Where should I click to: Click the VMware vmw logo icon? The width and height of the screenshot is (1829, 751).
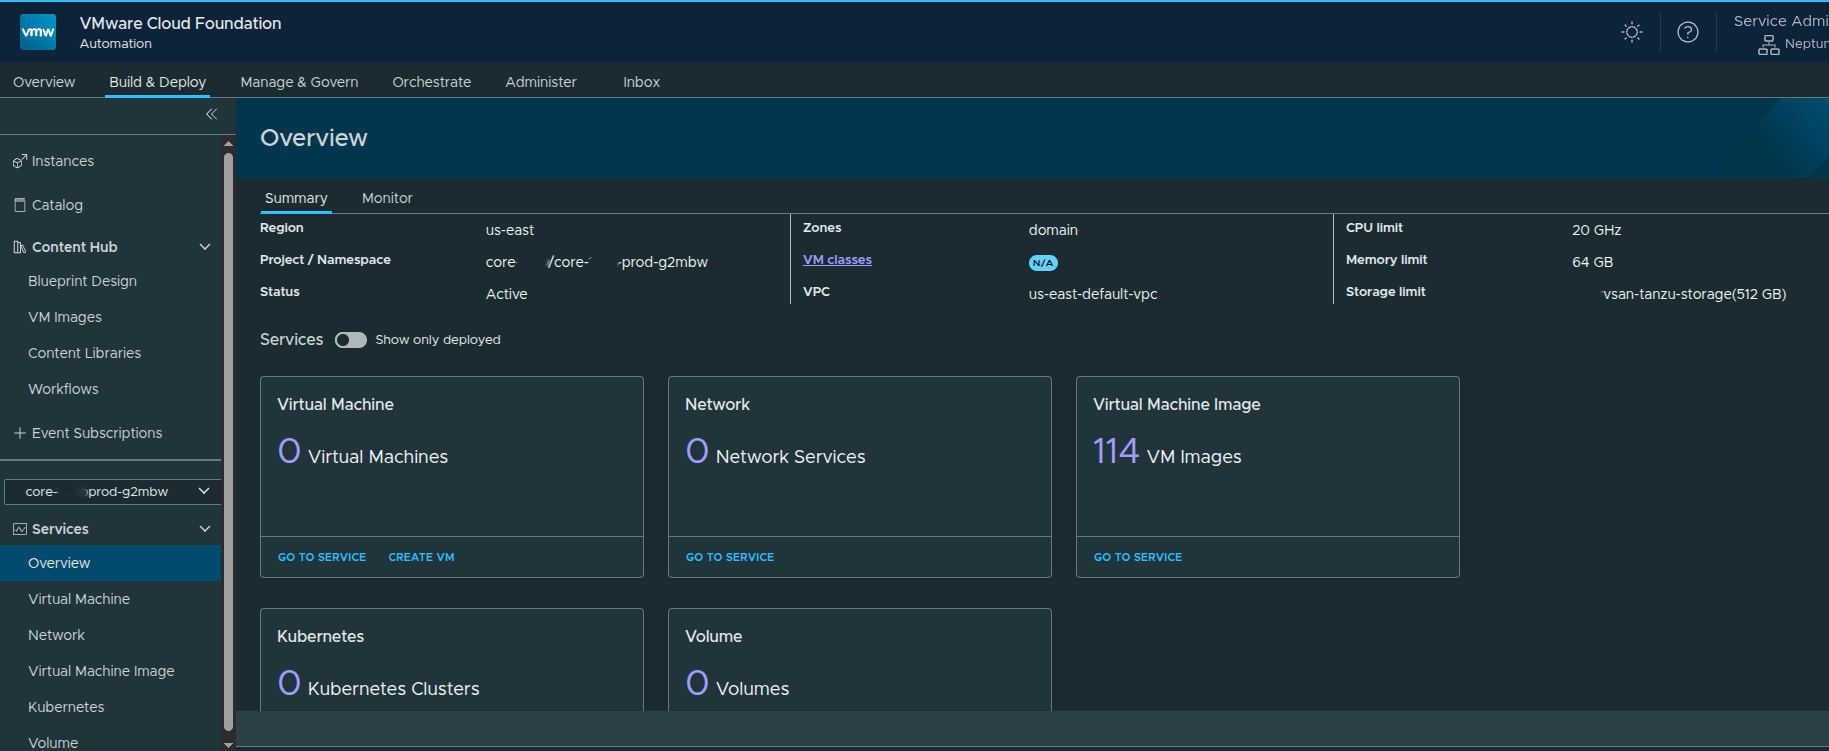click(x=38, y=32)
